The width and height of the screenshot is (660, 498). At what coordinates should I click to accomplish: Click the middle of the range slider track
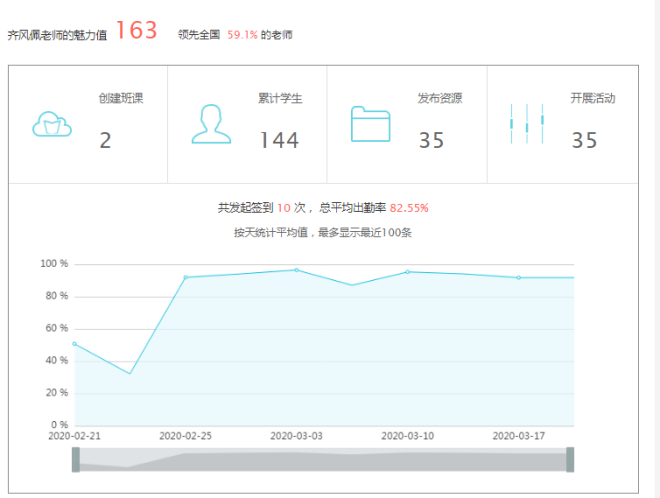(323, 460)
